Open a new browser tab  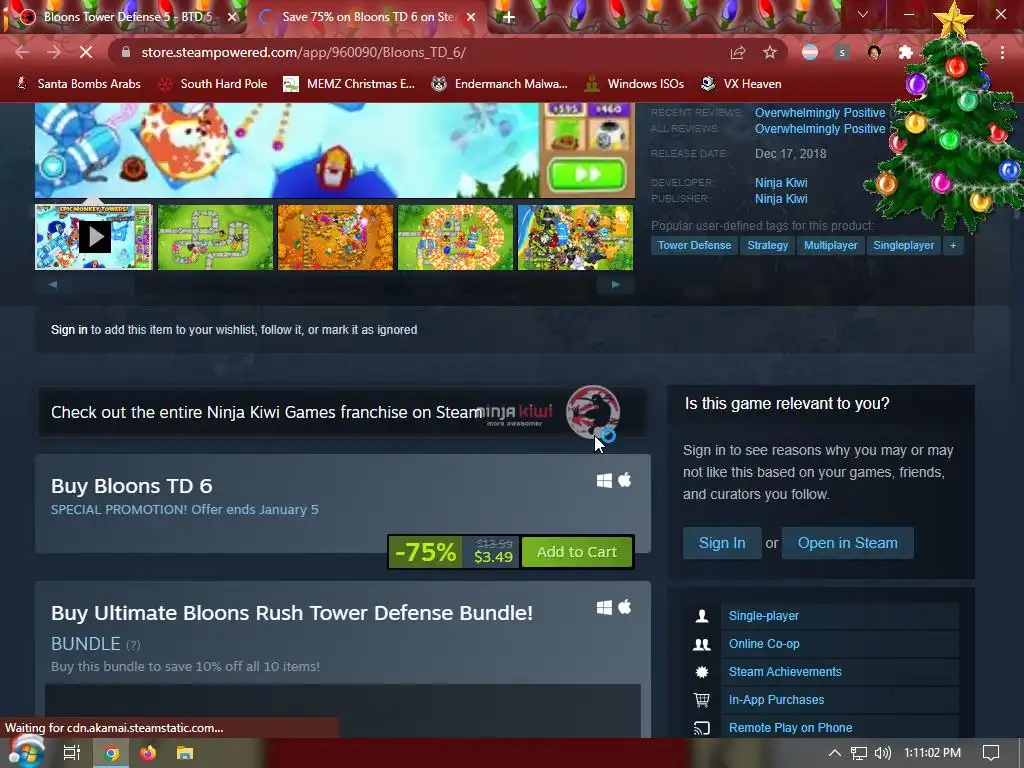click(509, 17)
